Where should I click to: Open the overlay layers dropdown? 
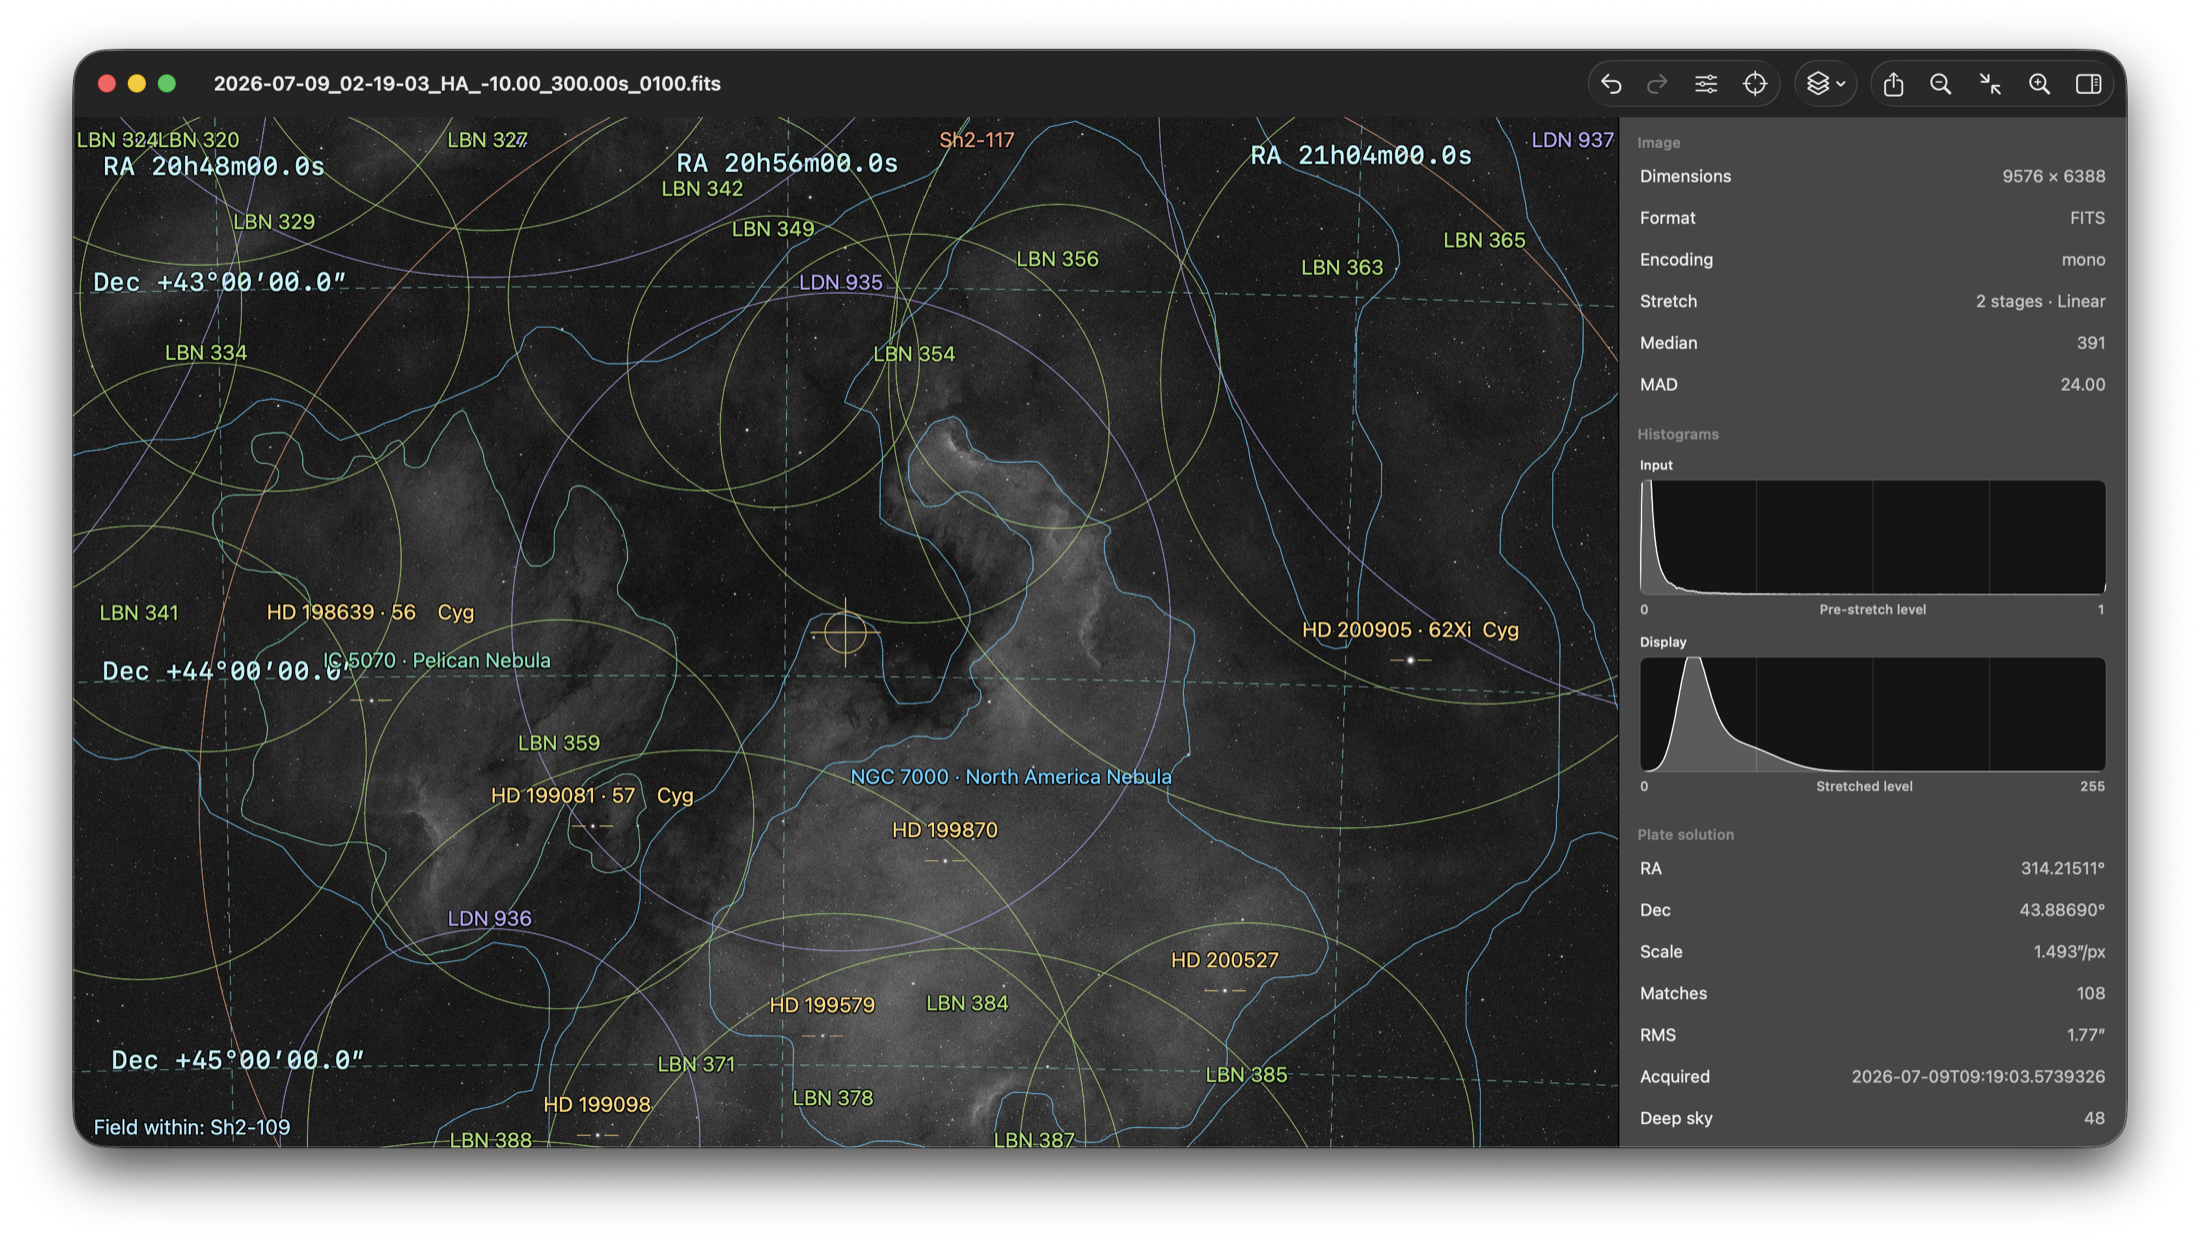coord(1826,84)
